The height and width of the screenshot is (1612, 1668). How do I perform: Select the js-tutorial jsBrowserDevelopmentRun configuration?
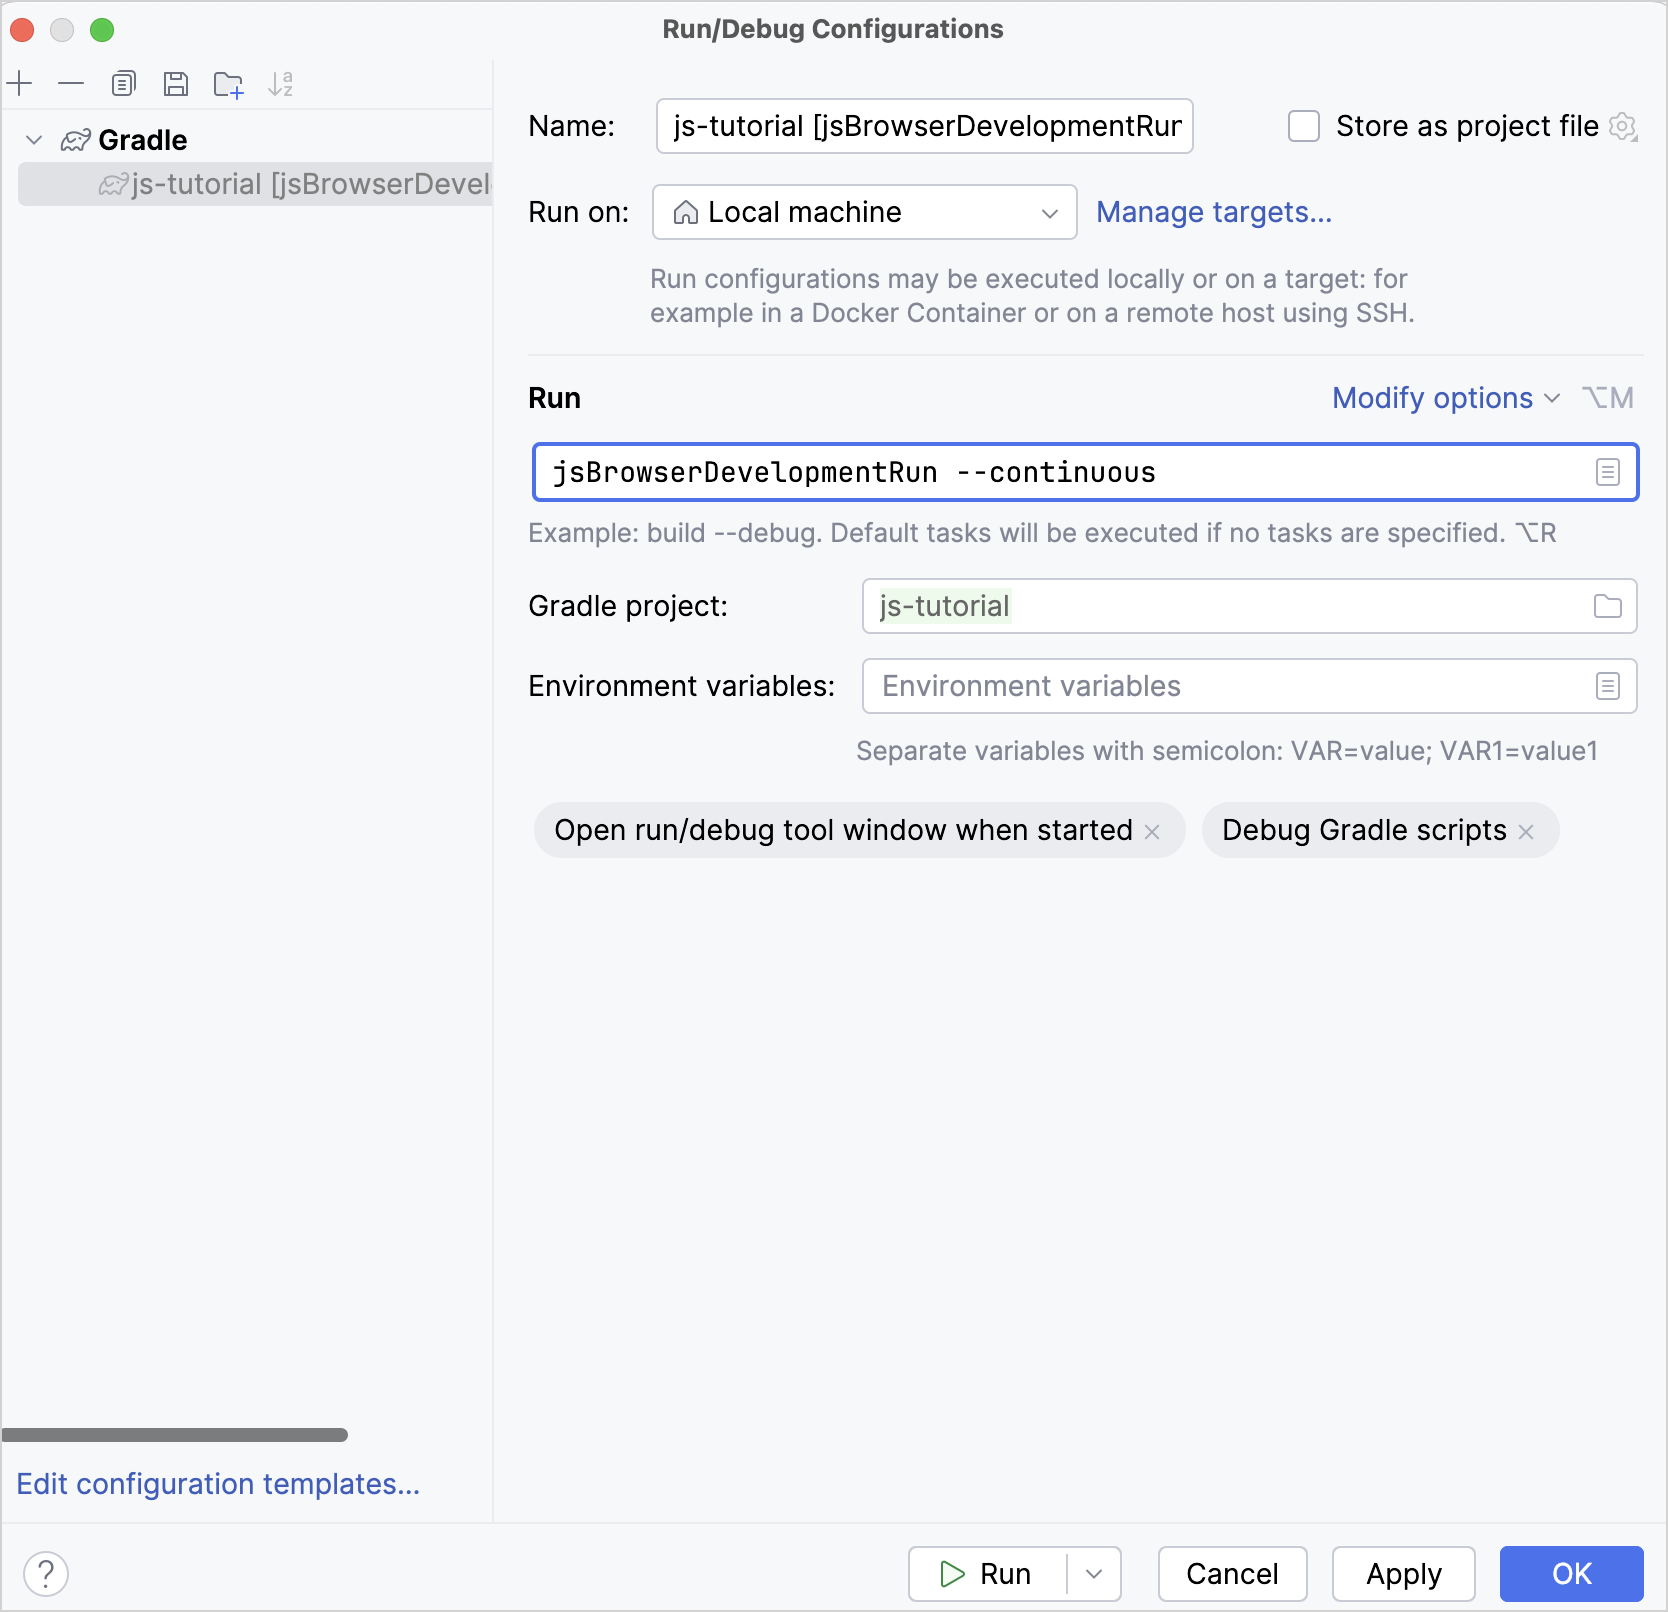tap(300, 184)
